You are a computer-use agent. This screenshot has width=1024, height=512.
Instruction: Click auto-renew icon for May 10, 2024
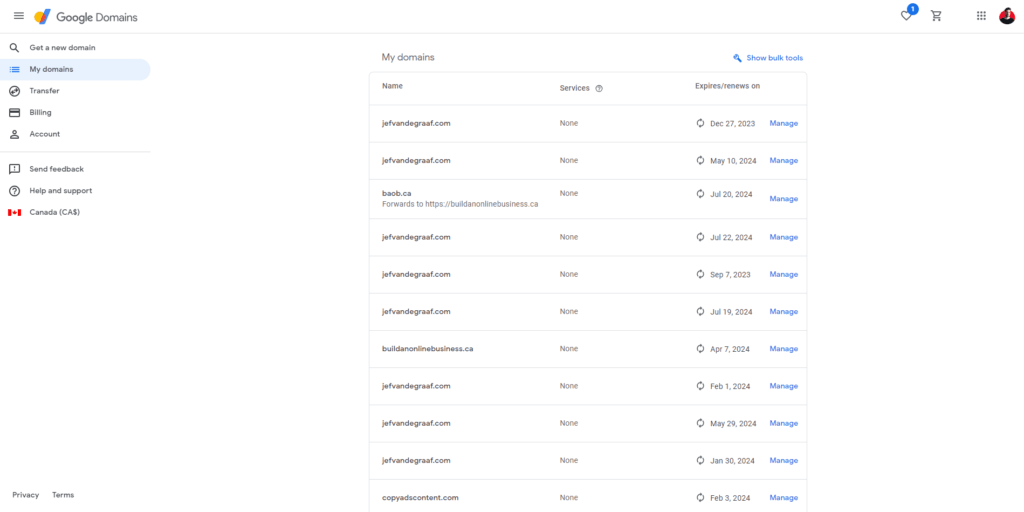click(701, 160)
